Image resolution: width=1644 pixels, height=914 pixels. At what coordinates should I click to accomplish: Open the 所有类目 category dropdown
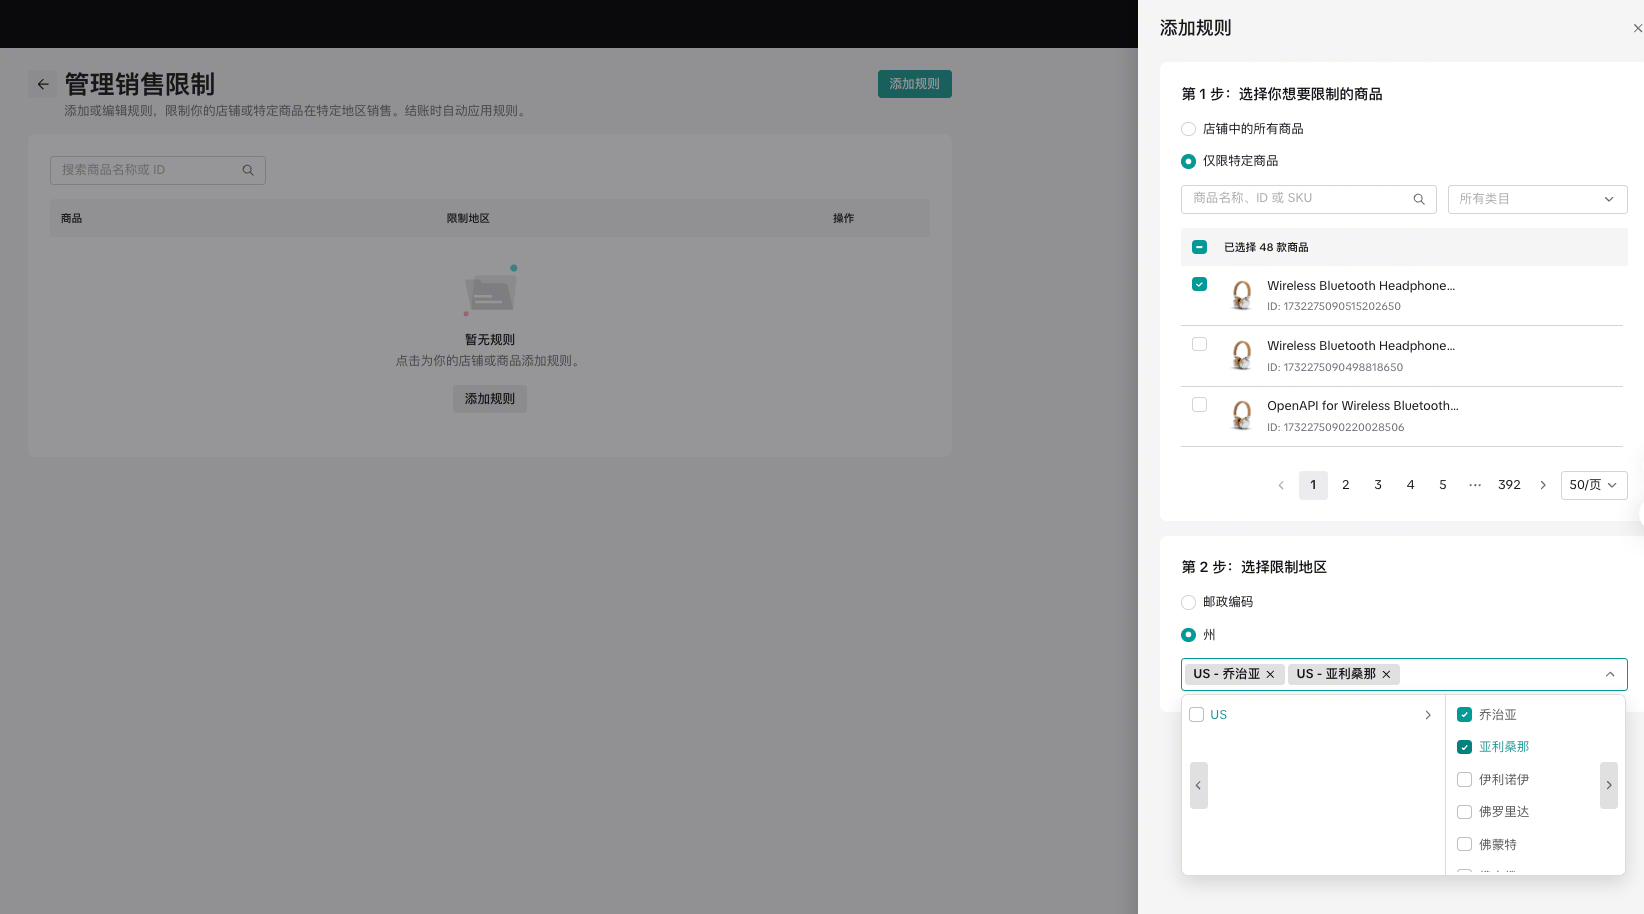1537,199
